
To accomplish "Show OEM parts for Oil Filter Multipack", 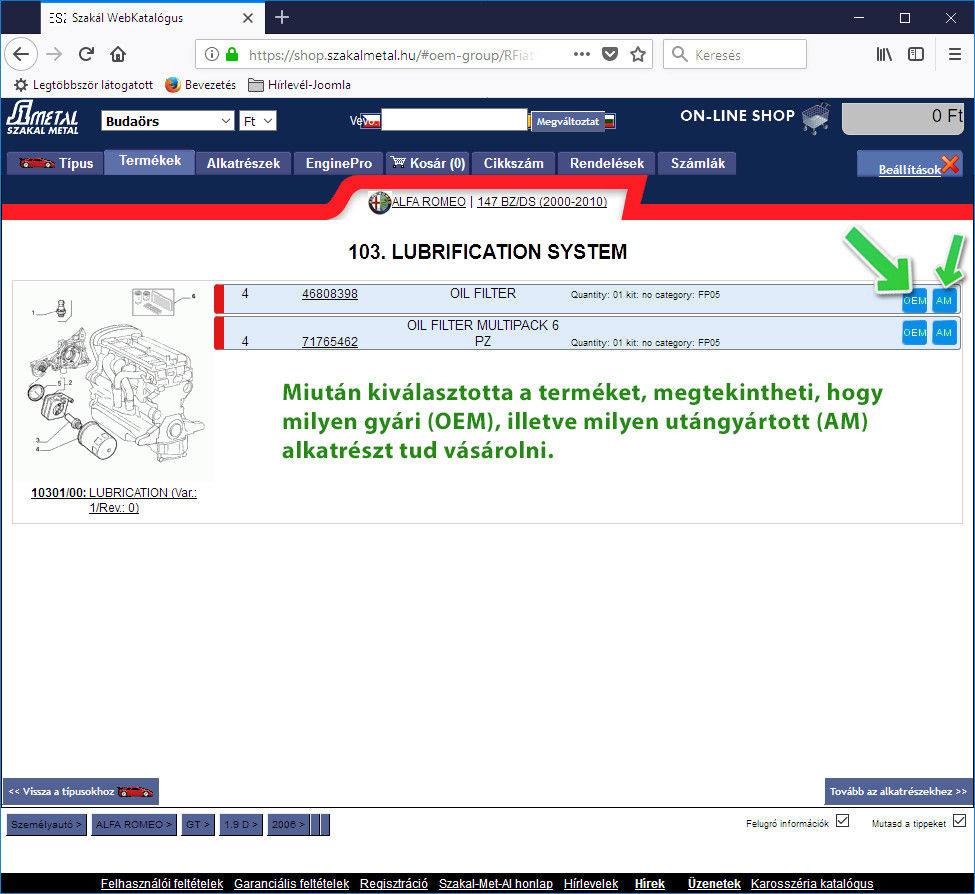I will click(x=915, y=333).
